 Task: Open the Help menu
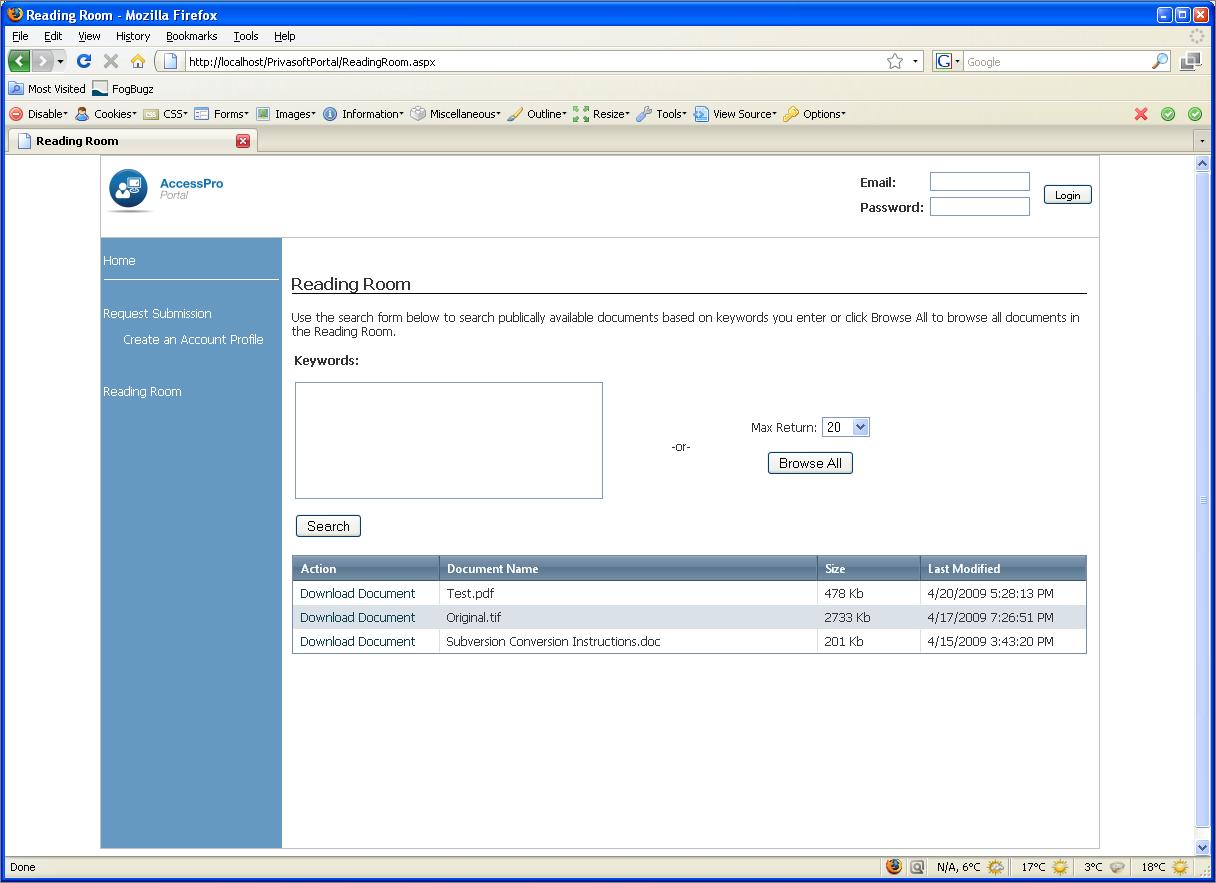[x=285, y=36]
